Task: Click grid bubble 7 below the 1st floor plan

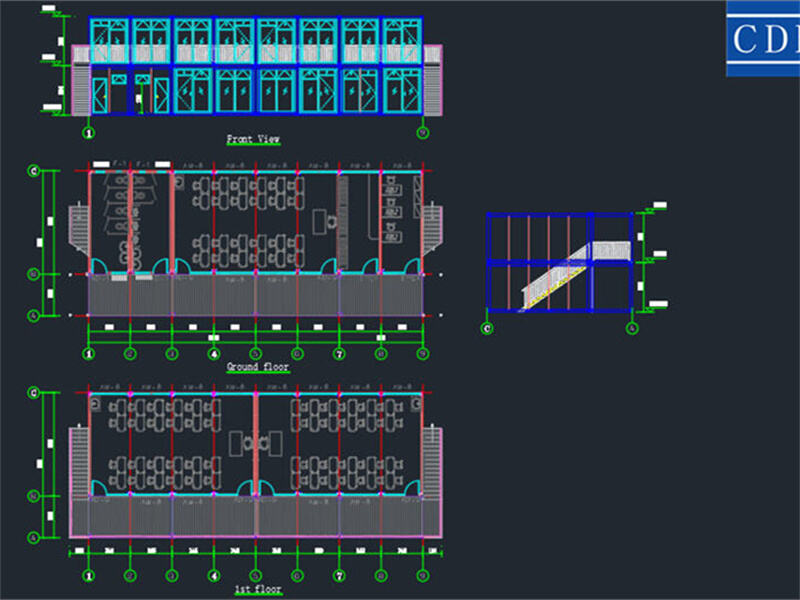Action: 339,577
